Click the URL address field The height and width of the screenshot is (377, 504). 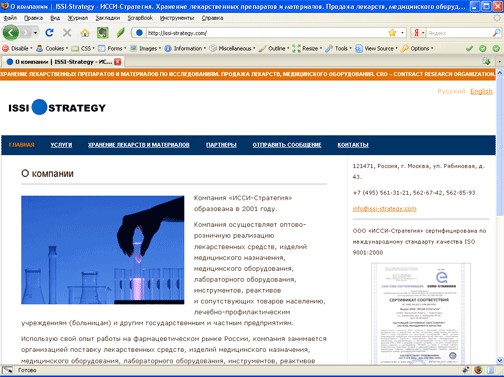tap(267, 33)
